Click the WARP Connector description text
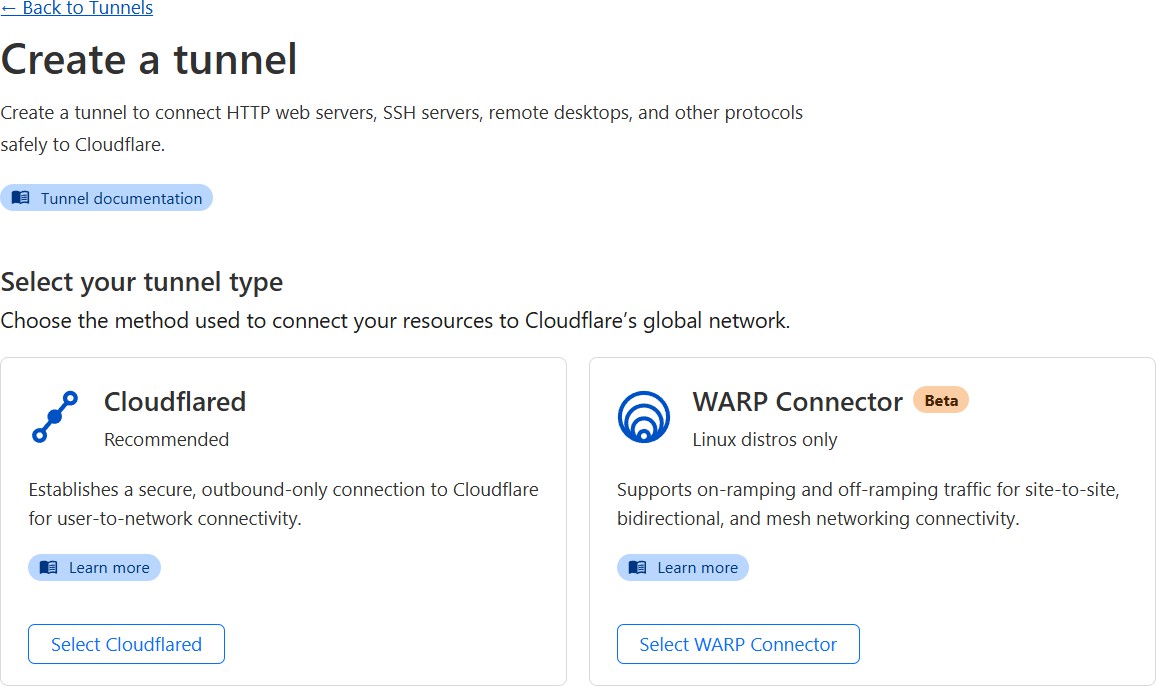 [870, 504]
